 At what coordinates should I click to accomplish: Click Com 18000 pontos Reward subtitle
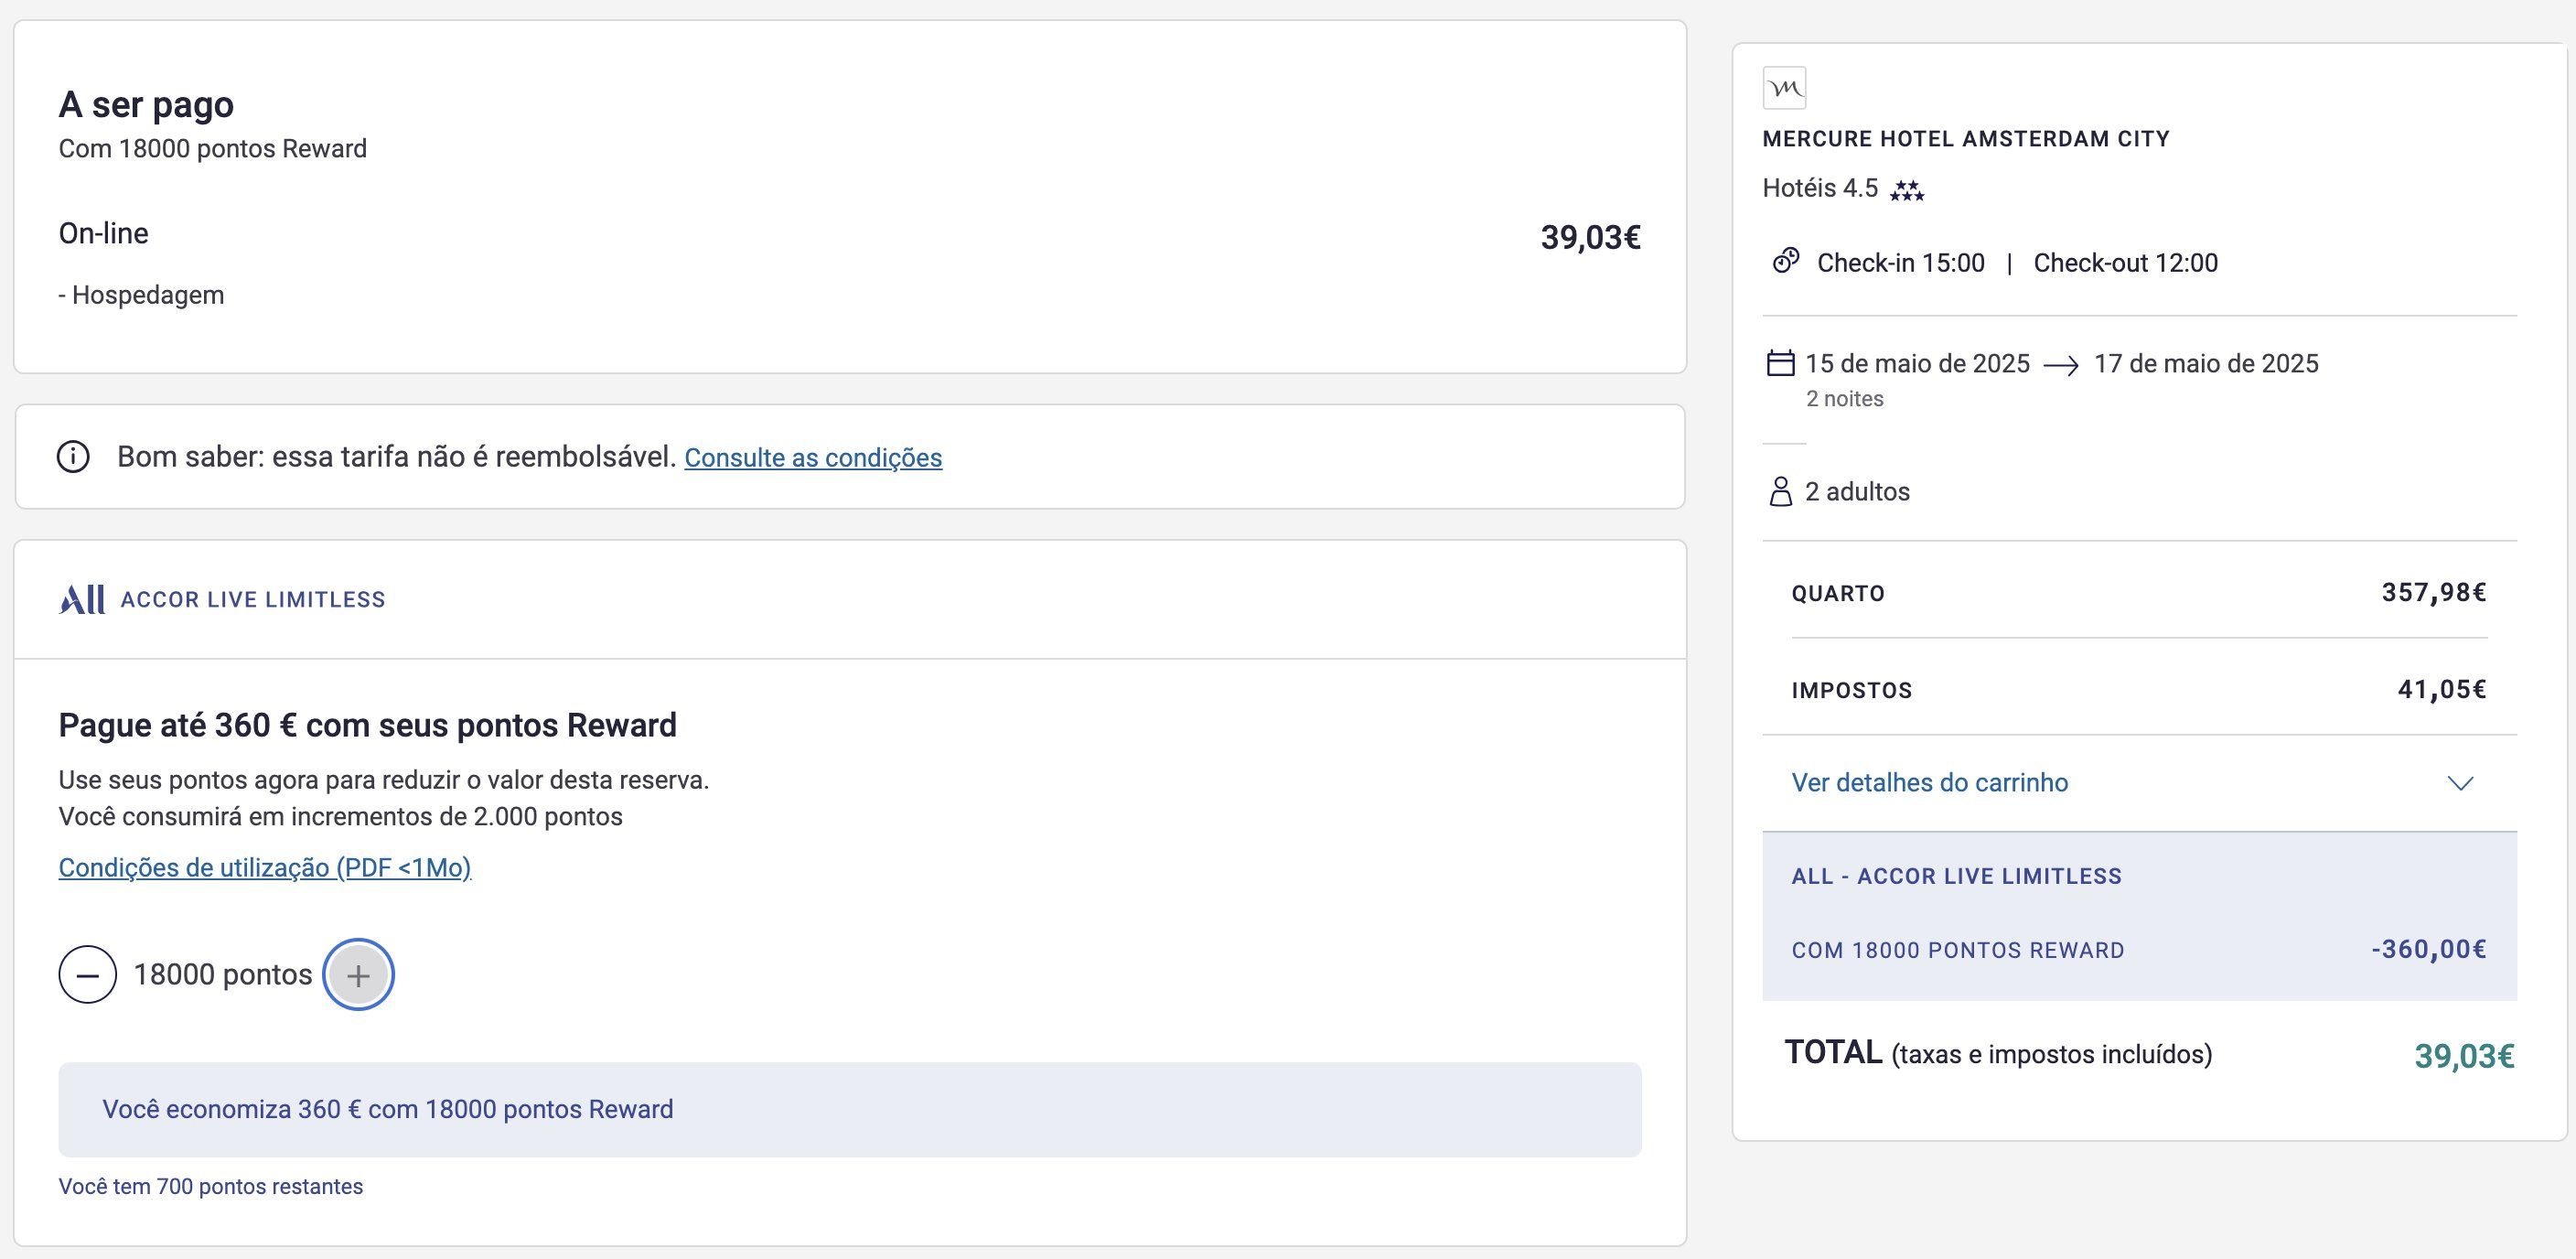point(213,148)
